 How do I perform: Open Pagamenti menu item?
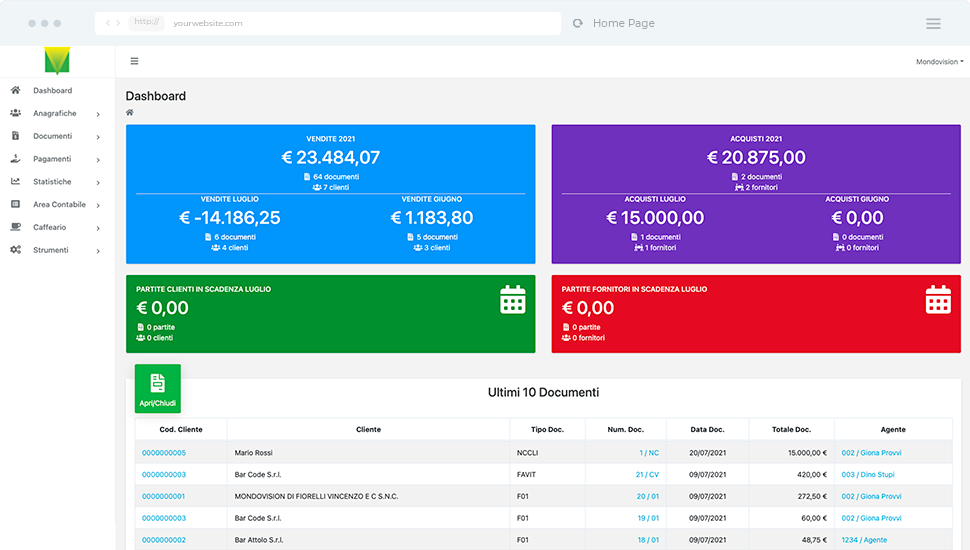(x=56, y=159)
